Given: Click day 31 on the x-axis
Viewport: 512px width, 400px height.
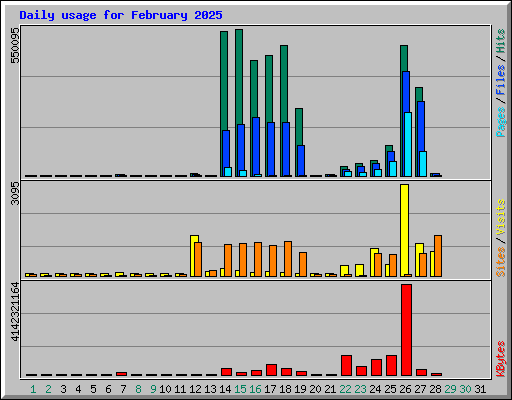Looking at the screenshot, I should pyautogui.click(x=480, y=389).
